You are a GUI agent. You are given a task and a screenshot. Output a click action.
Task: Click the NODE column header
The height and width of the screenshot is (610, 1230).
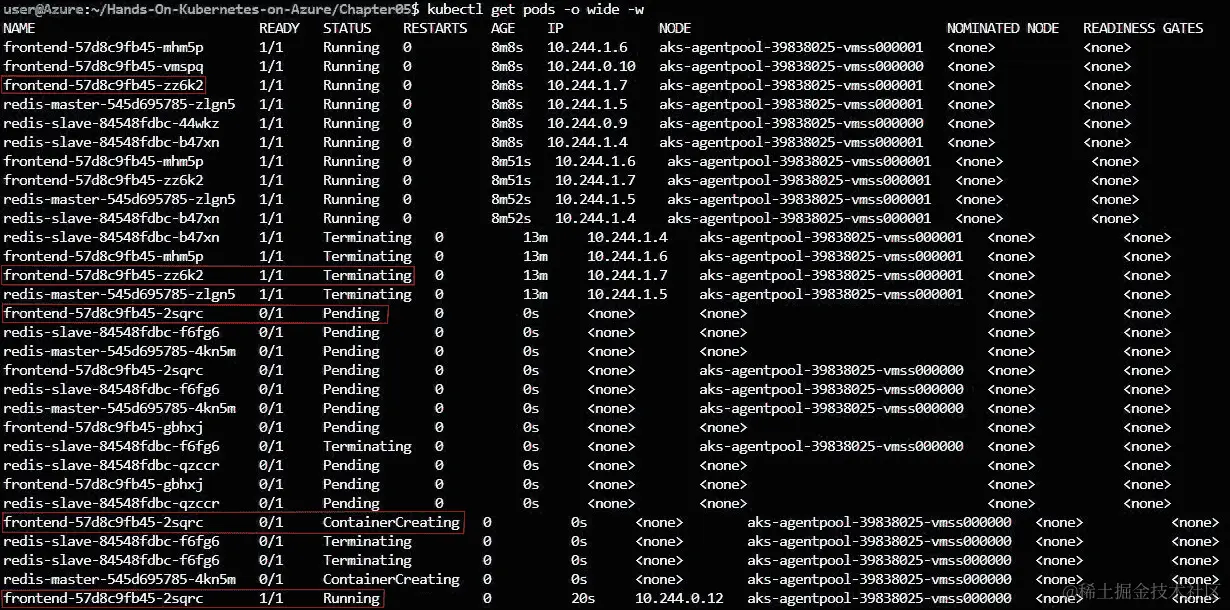[x=675, y=28]
